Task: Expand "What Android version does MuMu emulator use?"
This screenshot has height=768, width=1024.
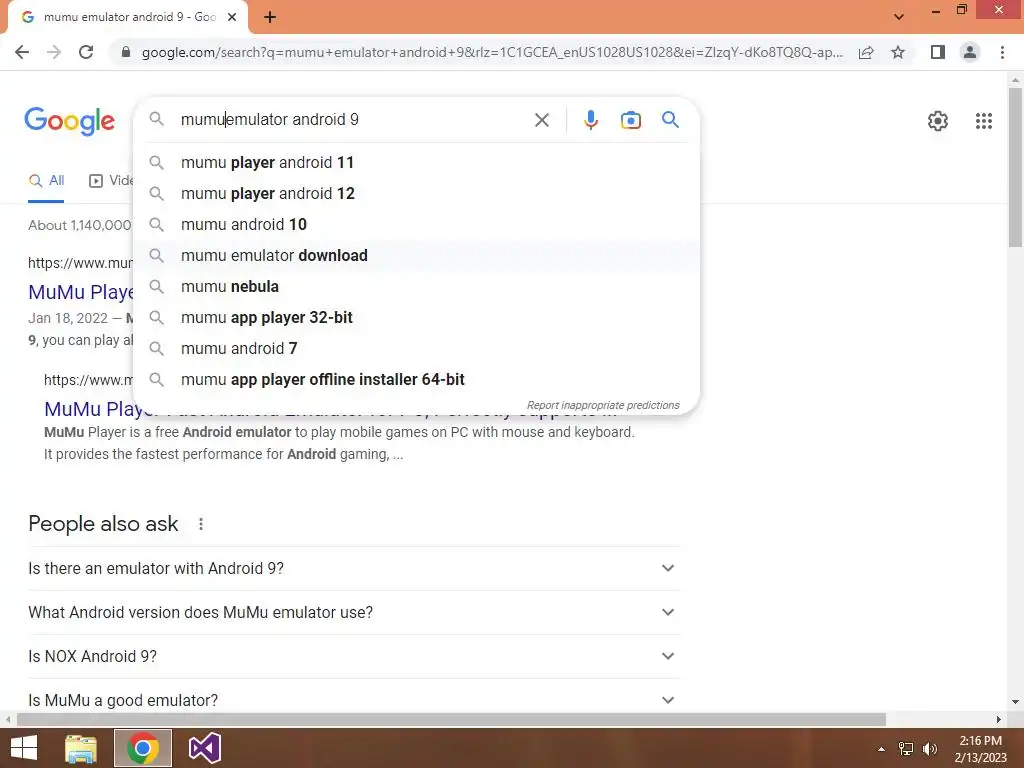Action: tap(354, 612)
